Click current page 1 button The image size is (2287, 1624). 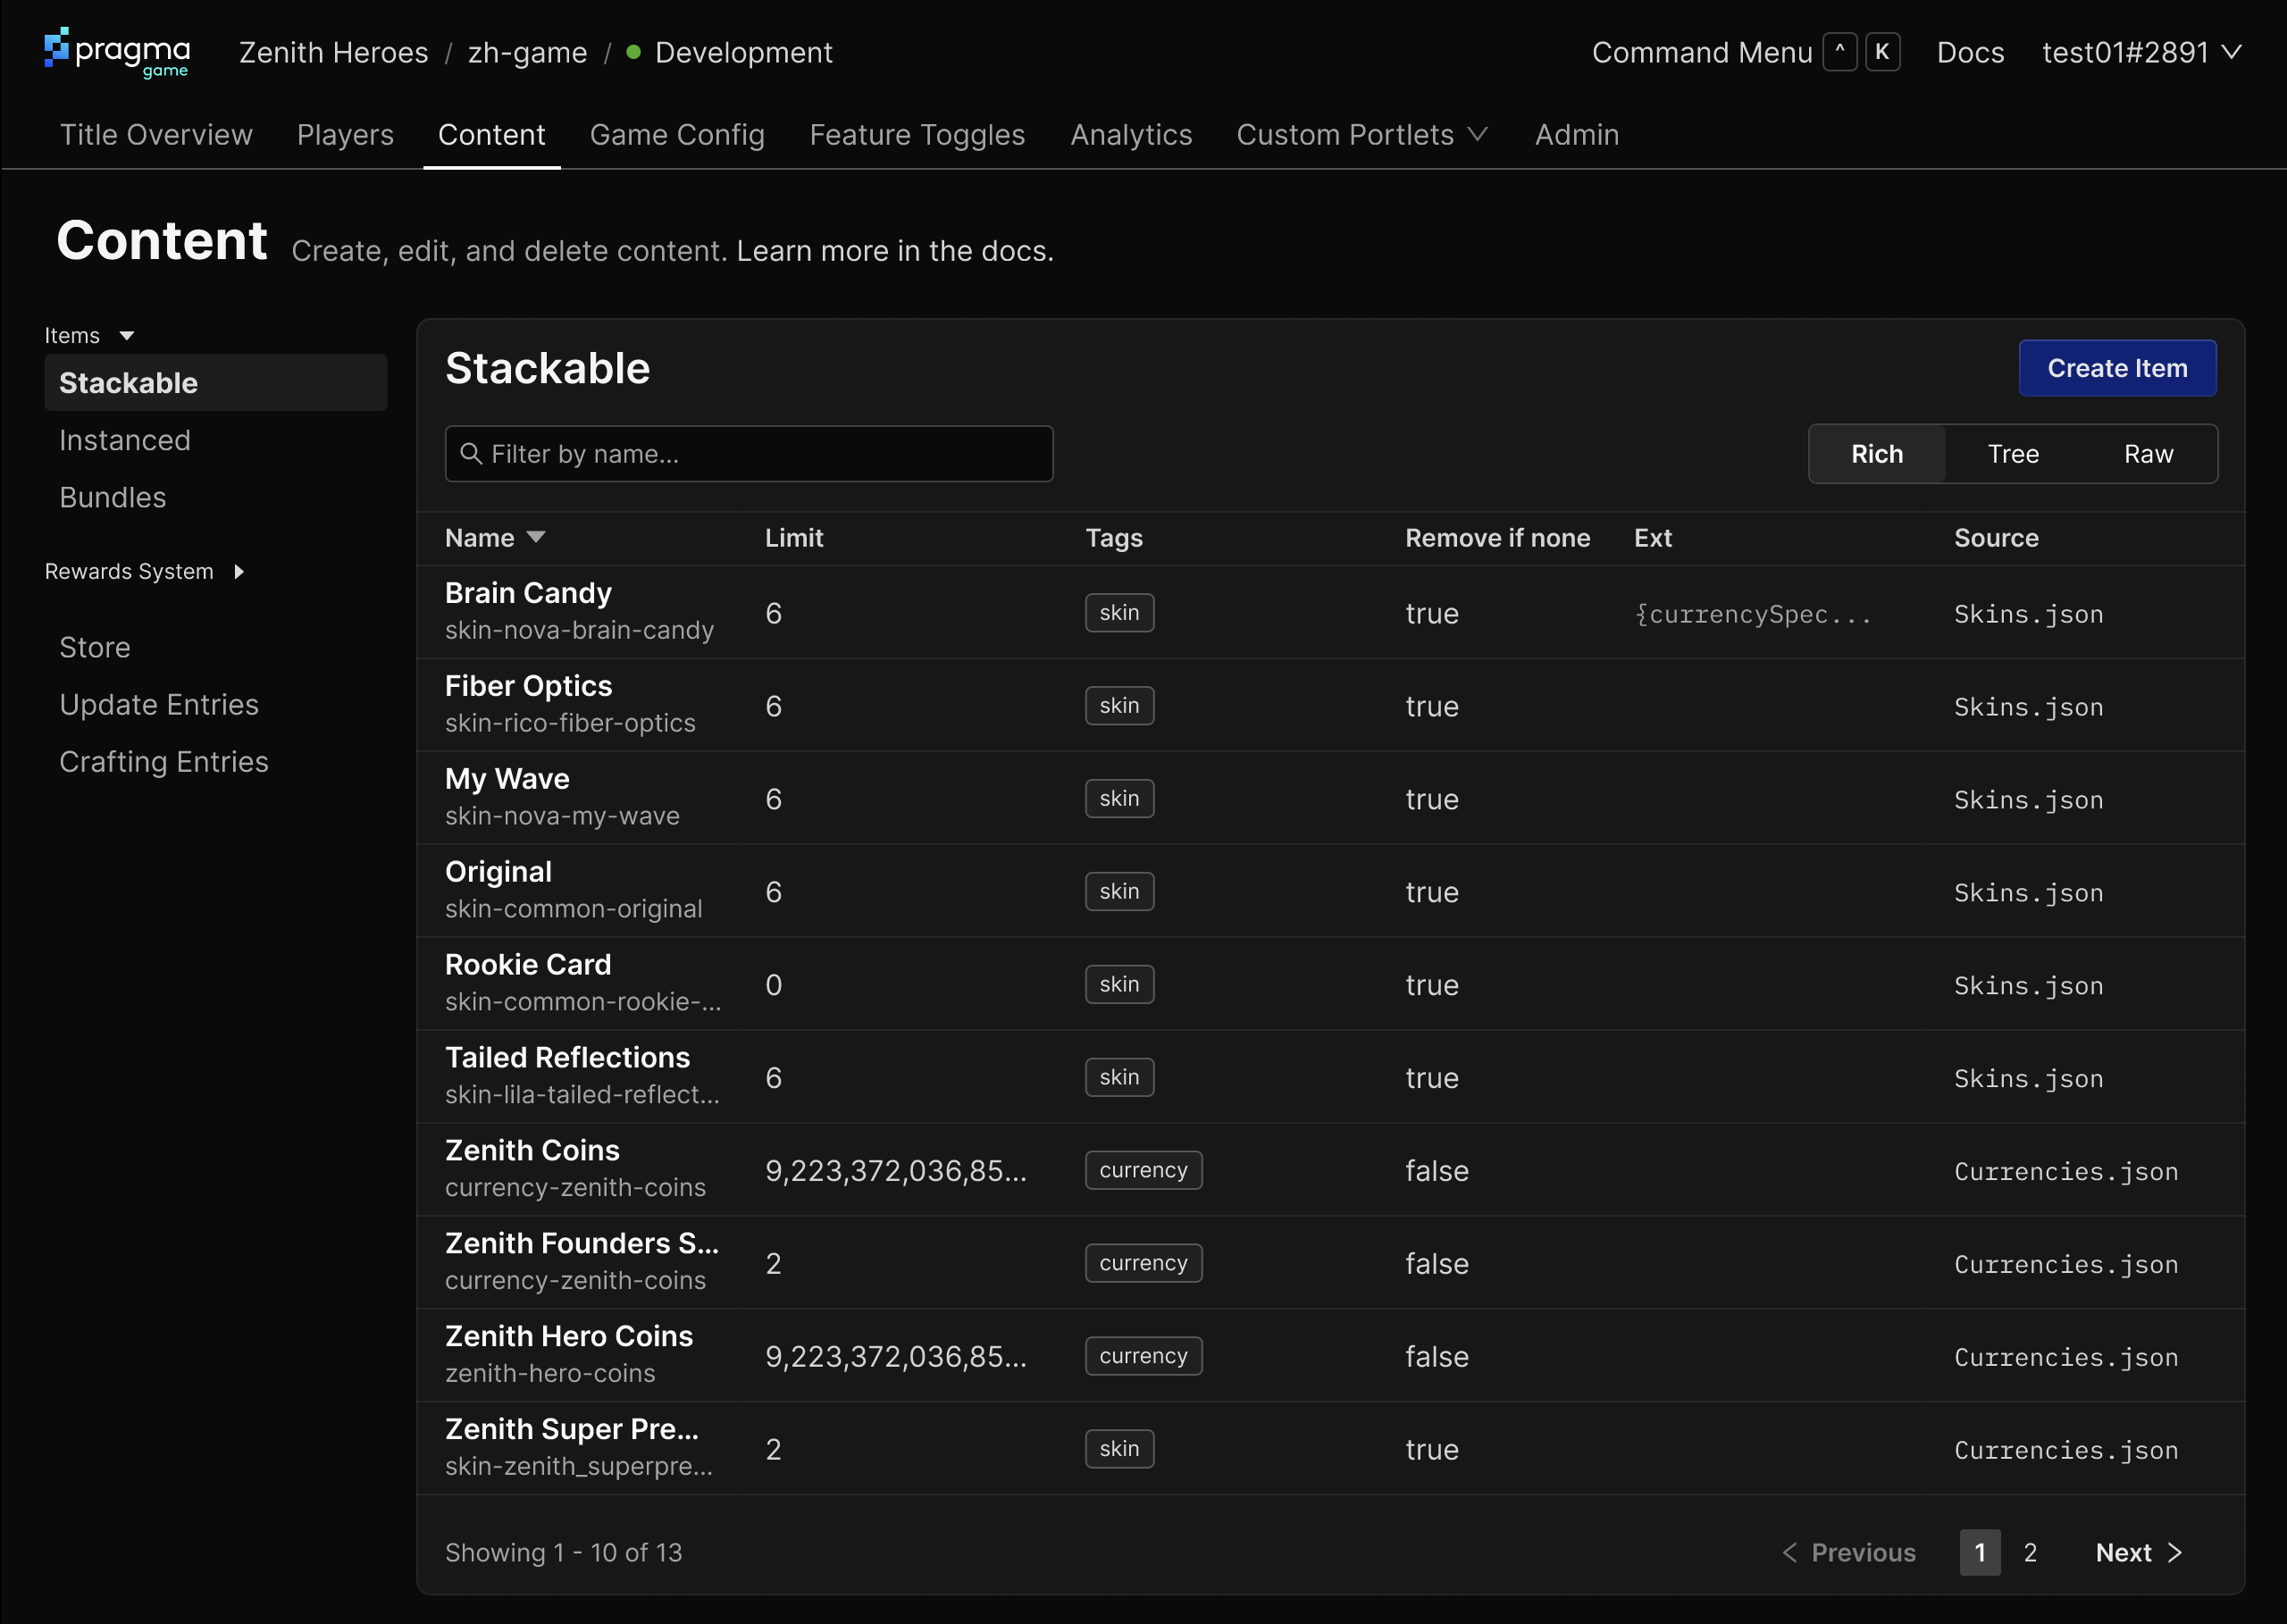[x=1980, y=1552]
